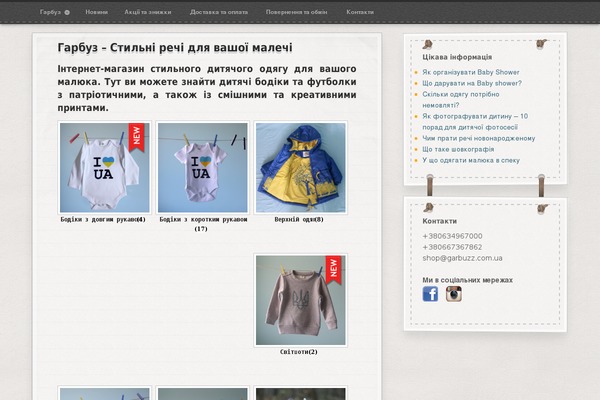Read Скільки одягу потрібно немовляті? article
The width and height of the screenshot is (600, 400).
pos(461,100)
